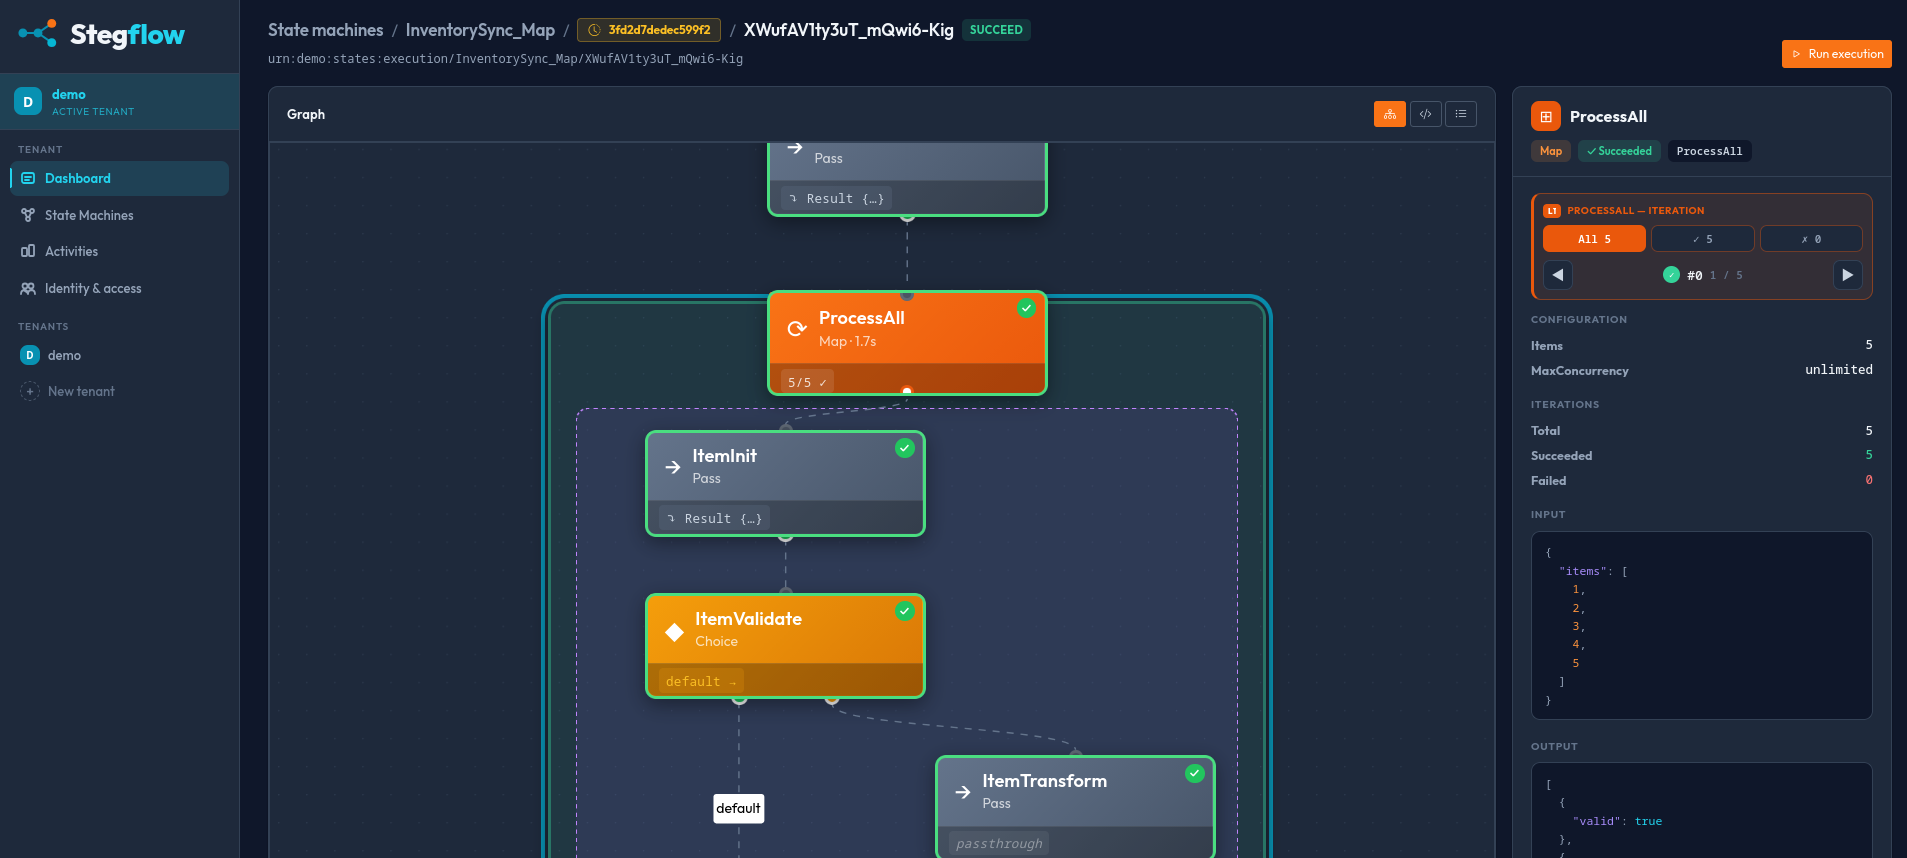Open the active tenant demo switcher
Image resolution: width=1907 pixels, height=858 pixels.
point(119,101)
